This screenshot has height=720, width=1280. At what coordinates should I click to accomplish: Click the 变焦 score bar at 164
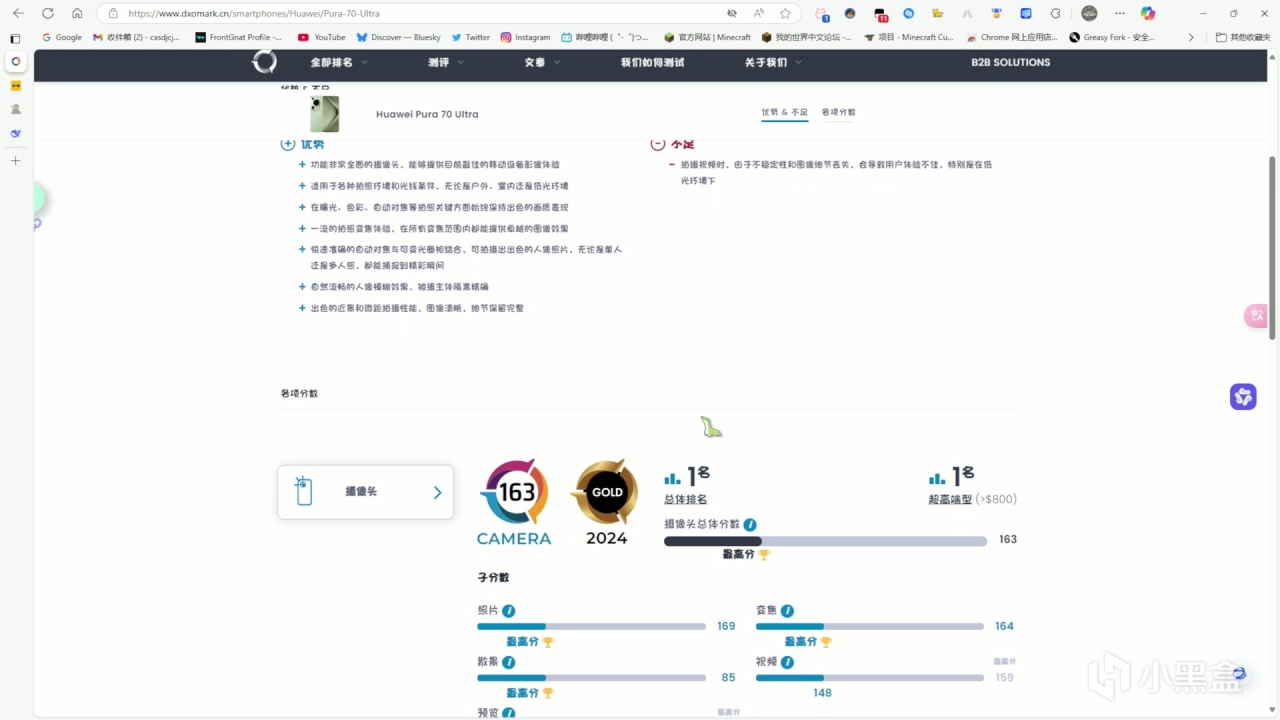(x=869, y=626)
